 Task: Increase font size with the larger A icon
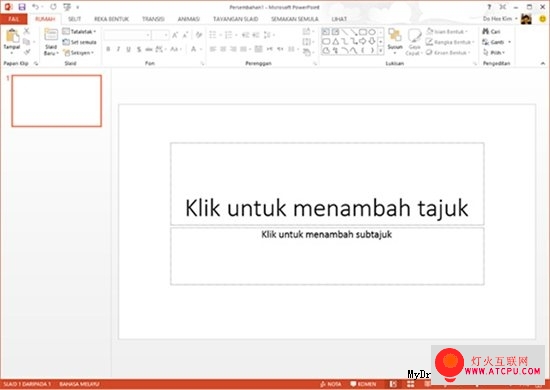coord(175,35)
